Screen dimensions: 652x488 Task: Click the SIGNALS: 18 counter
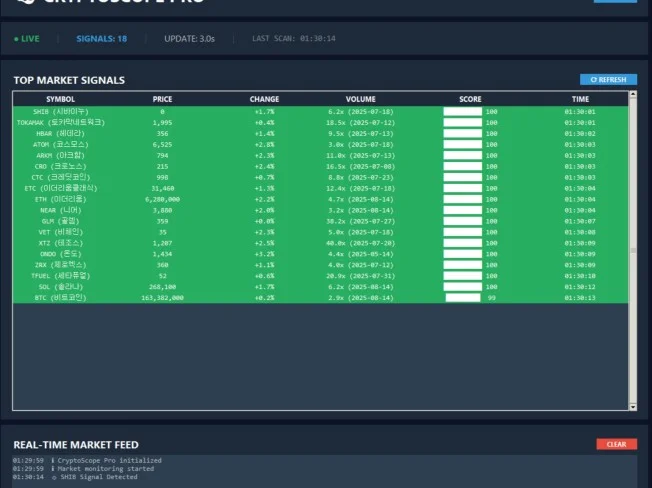click(101, 39)
